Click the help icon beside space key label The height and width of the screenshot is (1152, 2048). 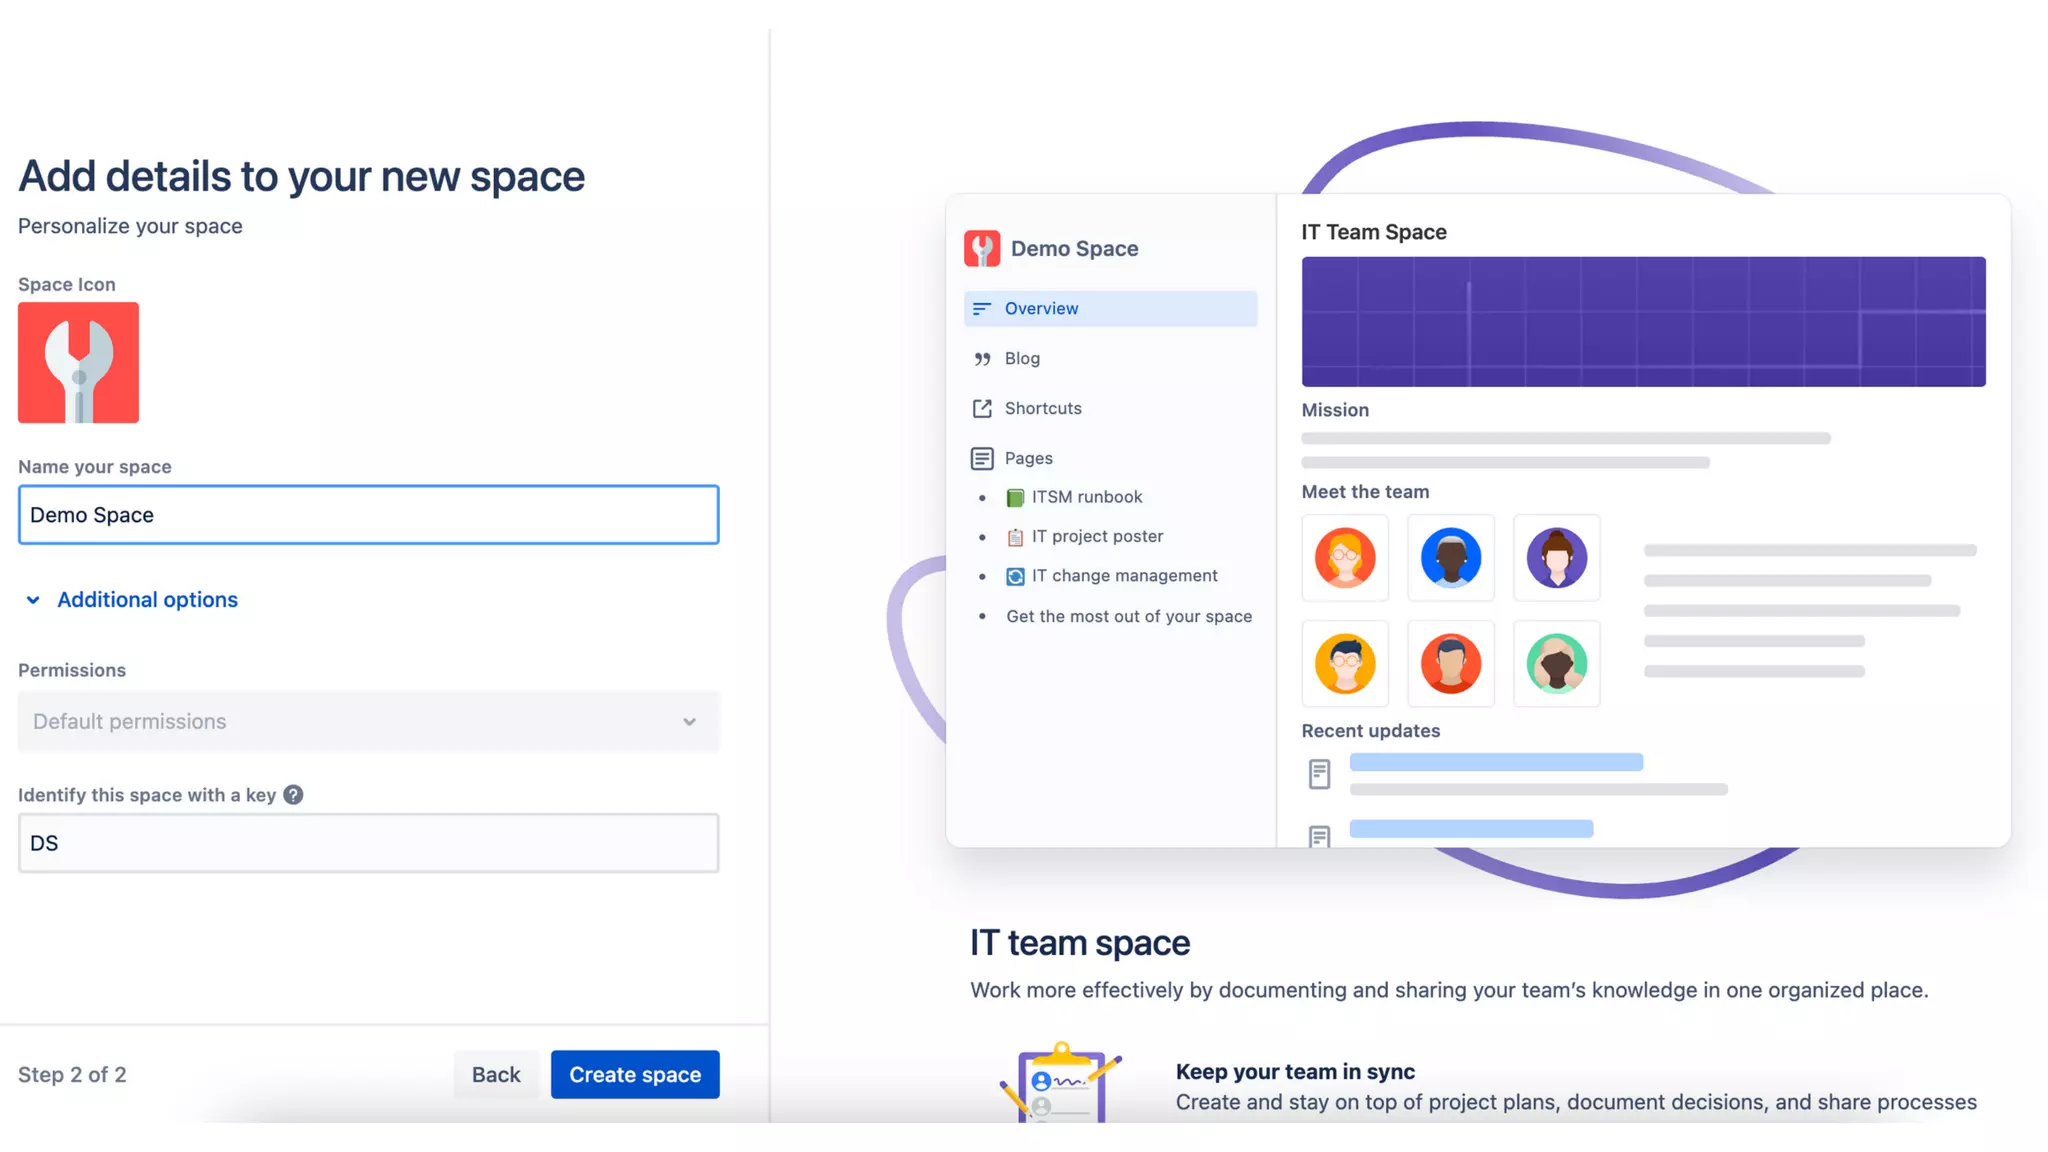point(293,795)
